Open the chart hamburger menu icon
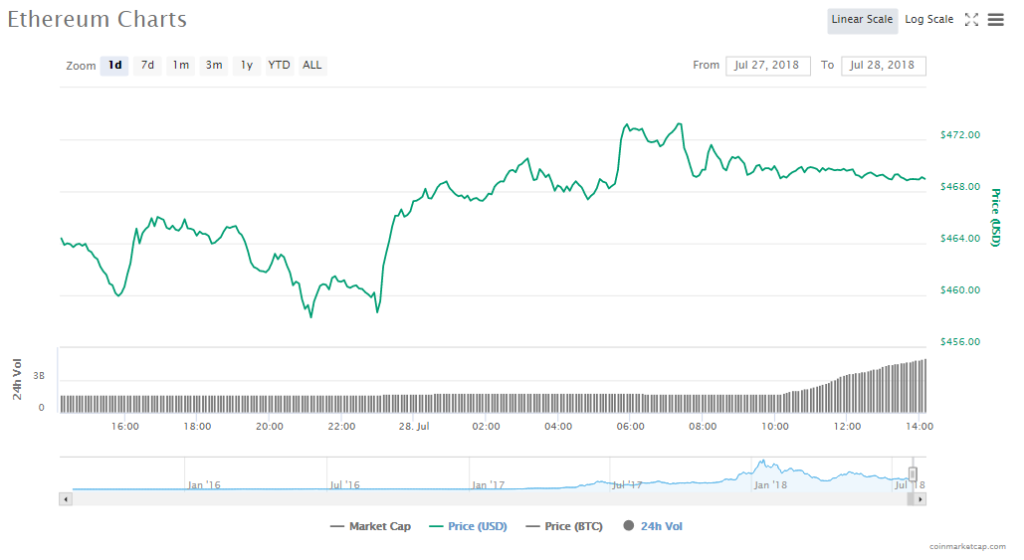 tap(995, 20)
